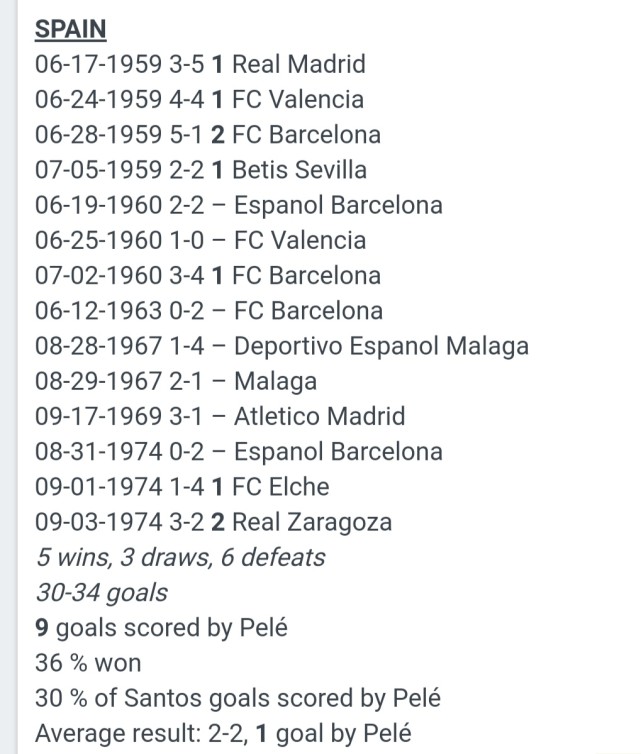Click the 06-19-1960 Espanol Barcelona line
The width and height of the screenshot is (641, 754).
pos(238,205)
